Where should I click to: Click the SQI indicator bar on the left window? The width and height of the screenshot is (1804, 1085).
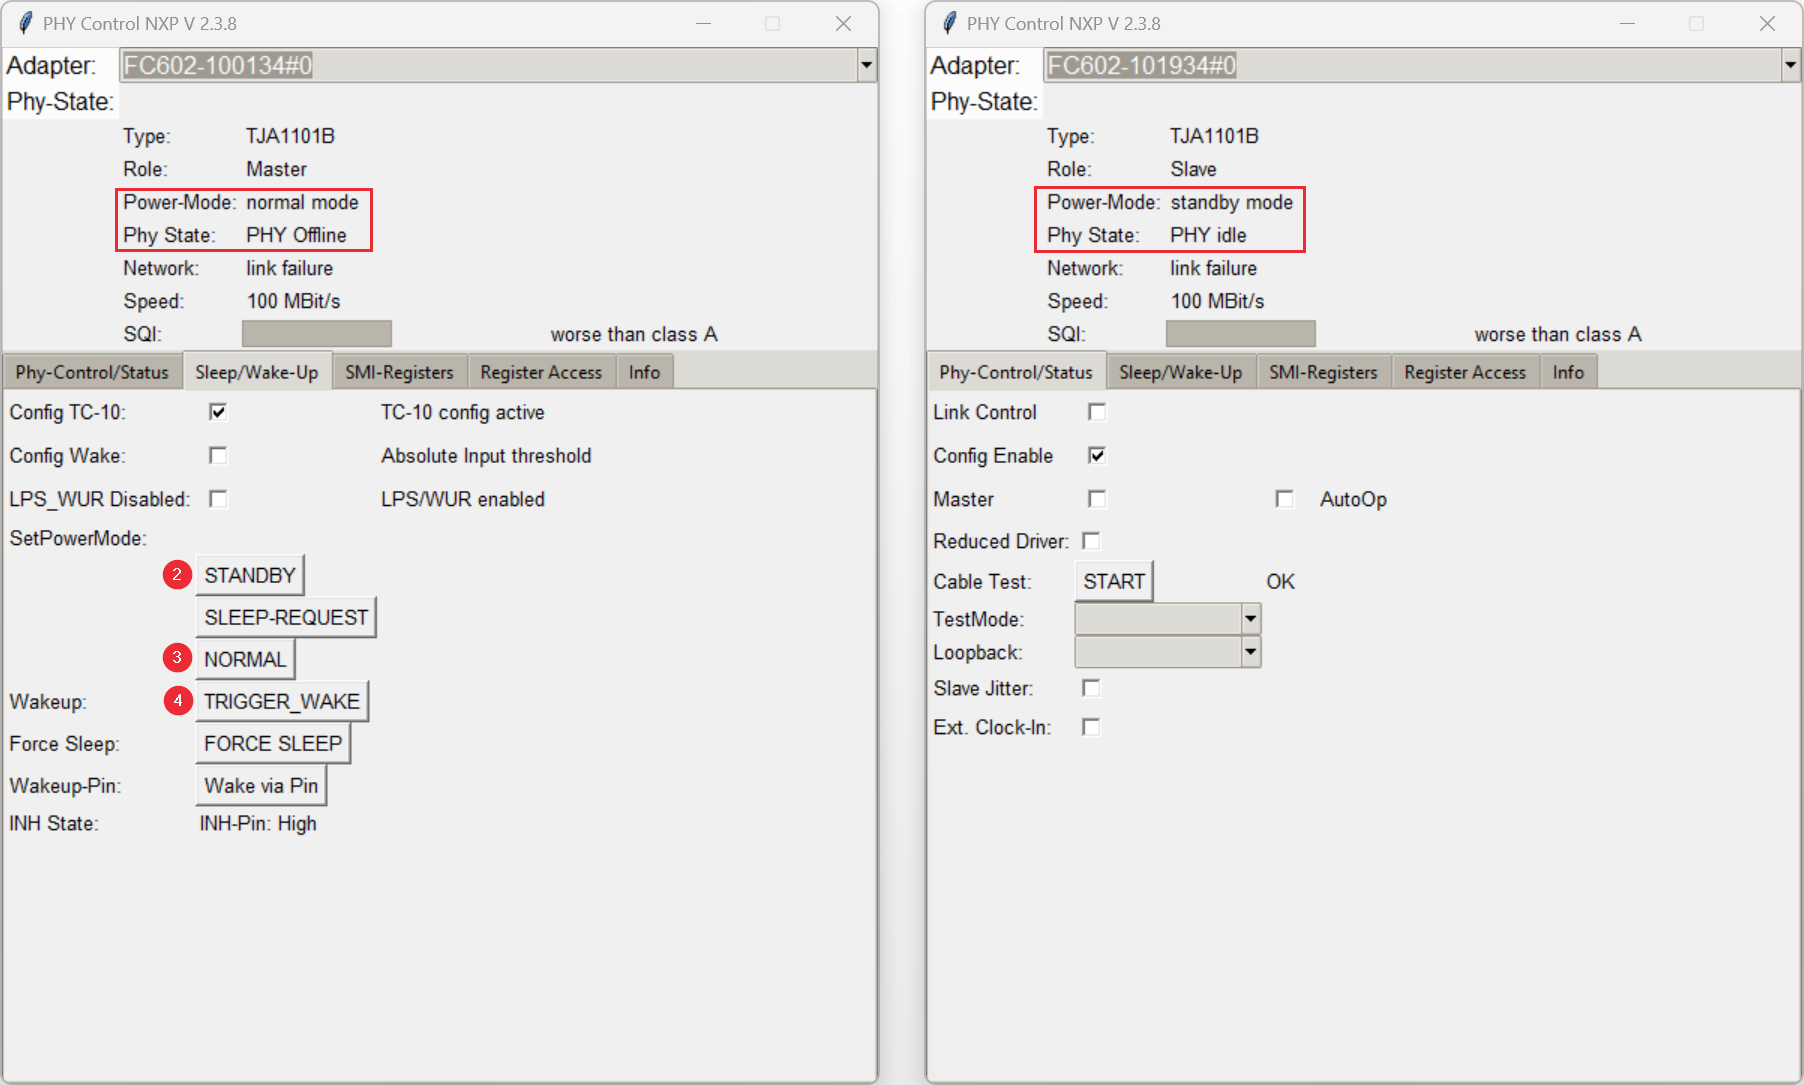[316, 333]
